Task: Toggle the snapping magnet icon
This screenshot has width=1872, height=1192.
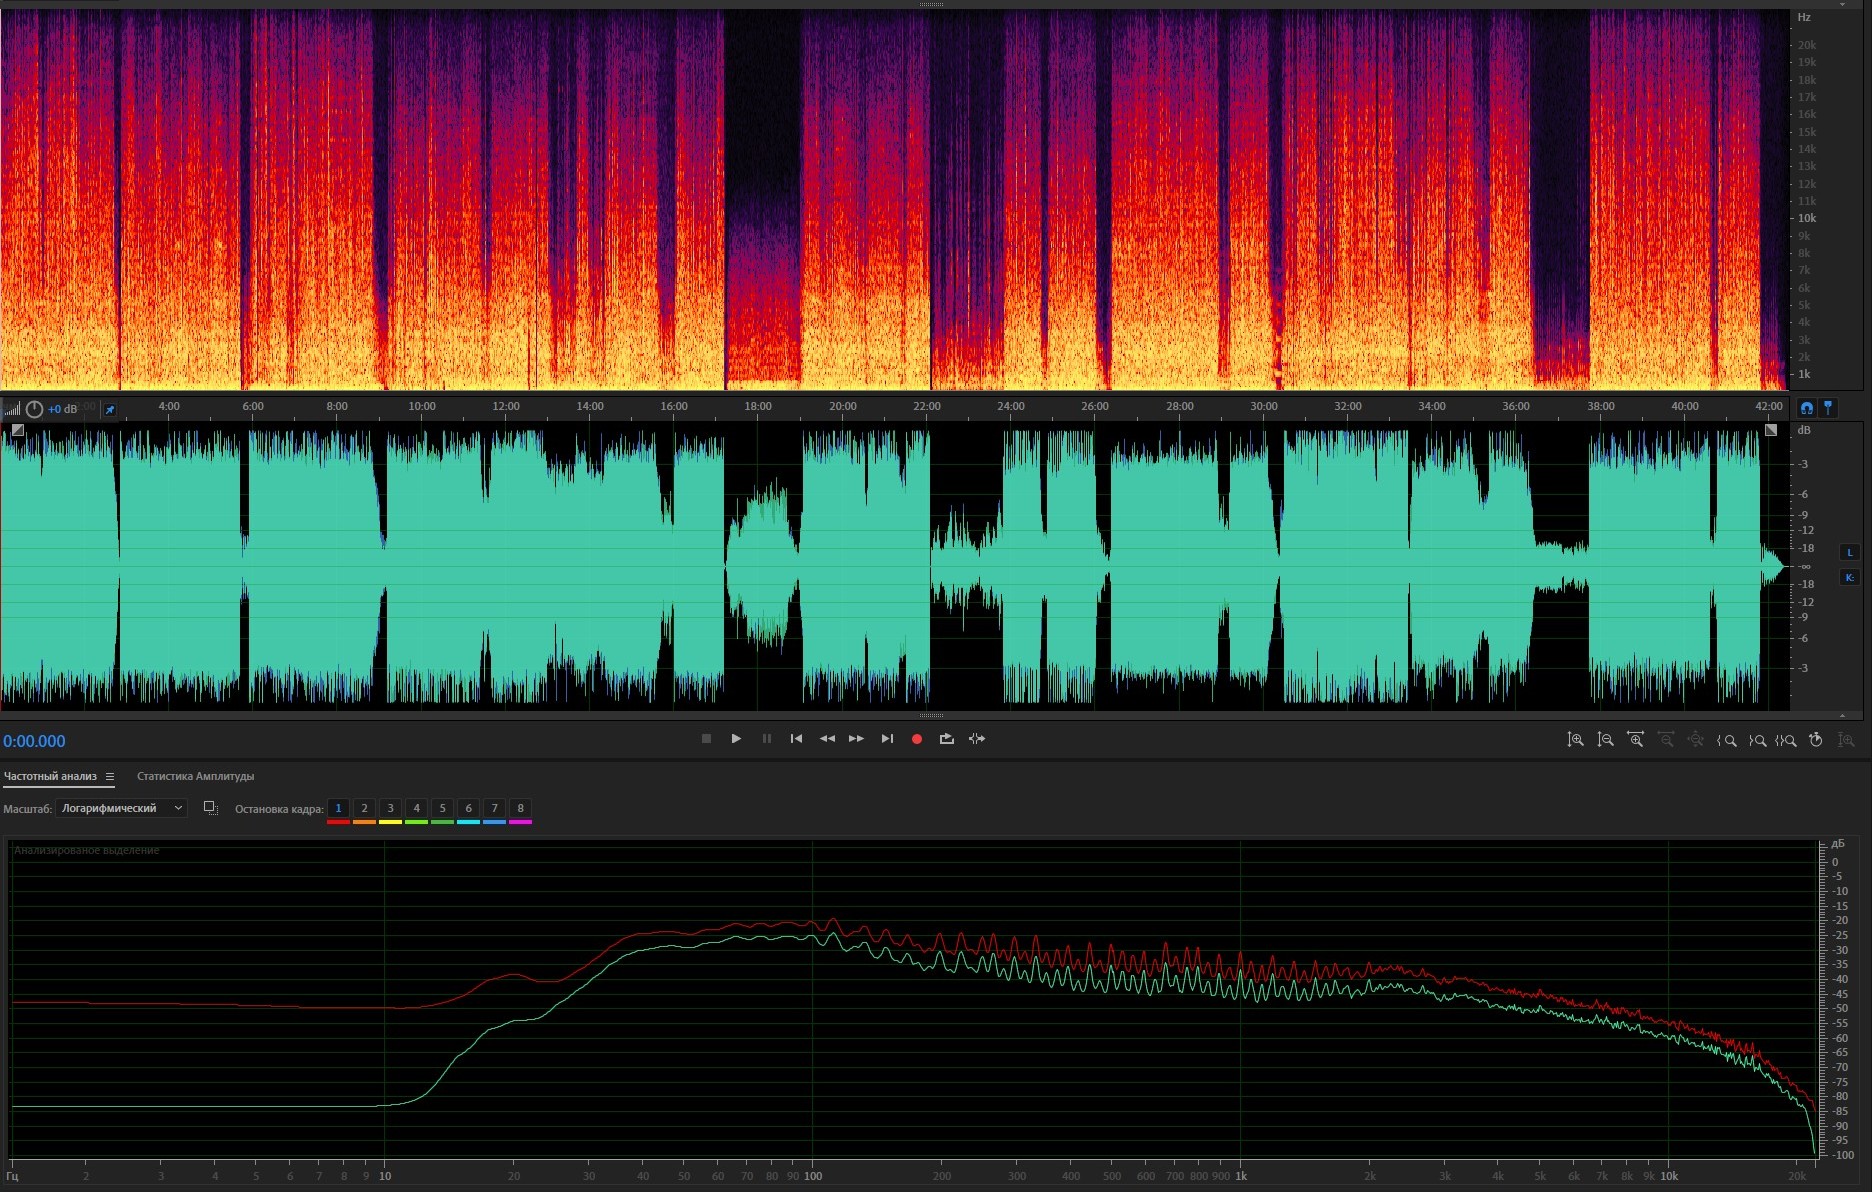Action: click(1806, 408)
